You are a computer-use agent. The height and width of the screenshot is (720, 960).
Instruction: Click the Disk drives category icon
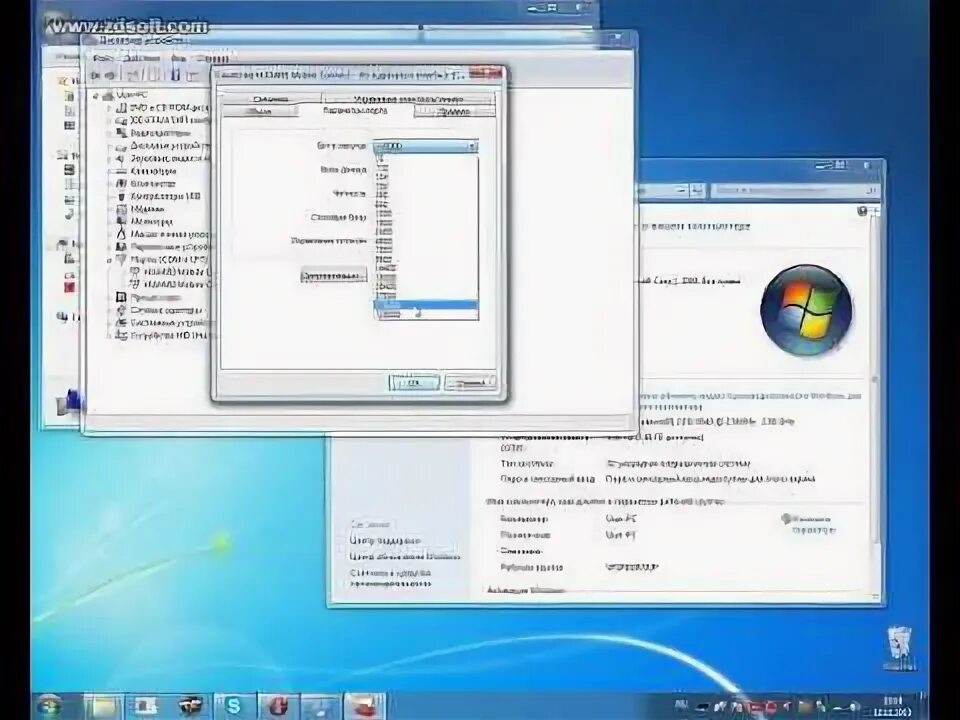(x=121, y=146)
